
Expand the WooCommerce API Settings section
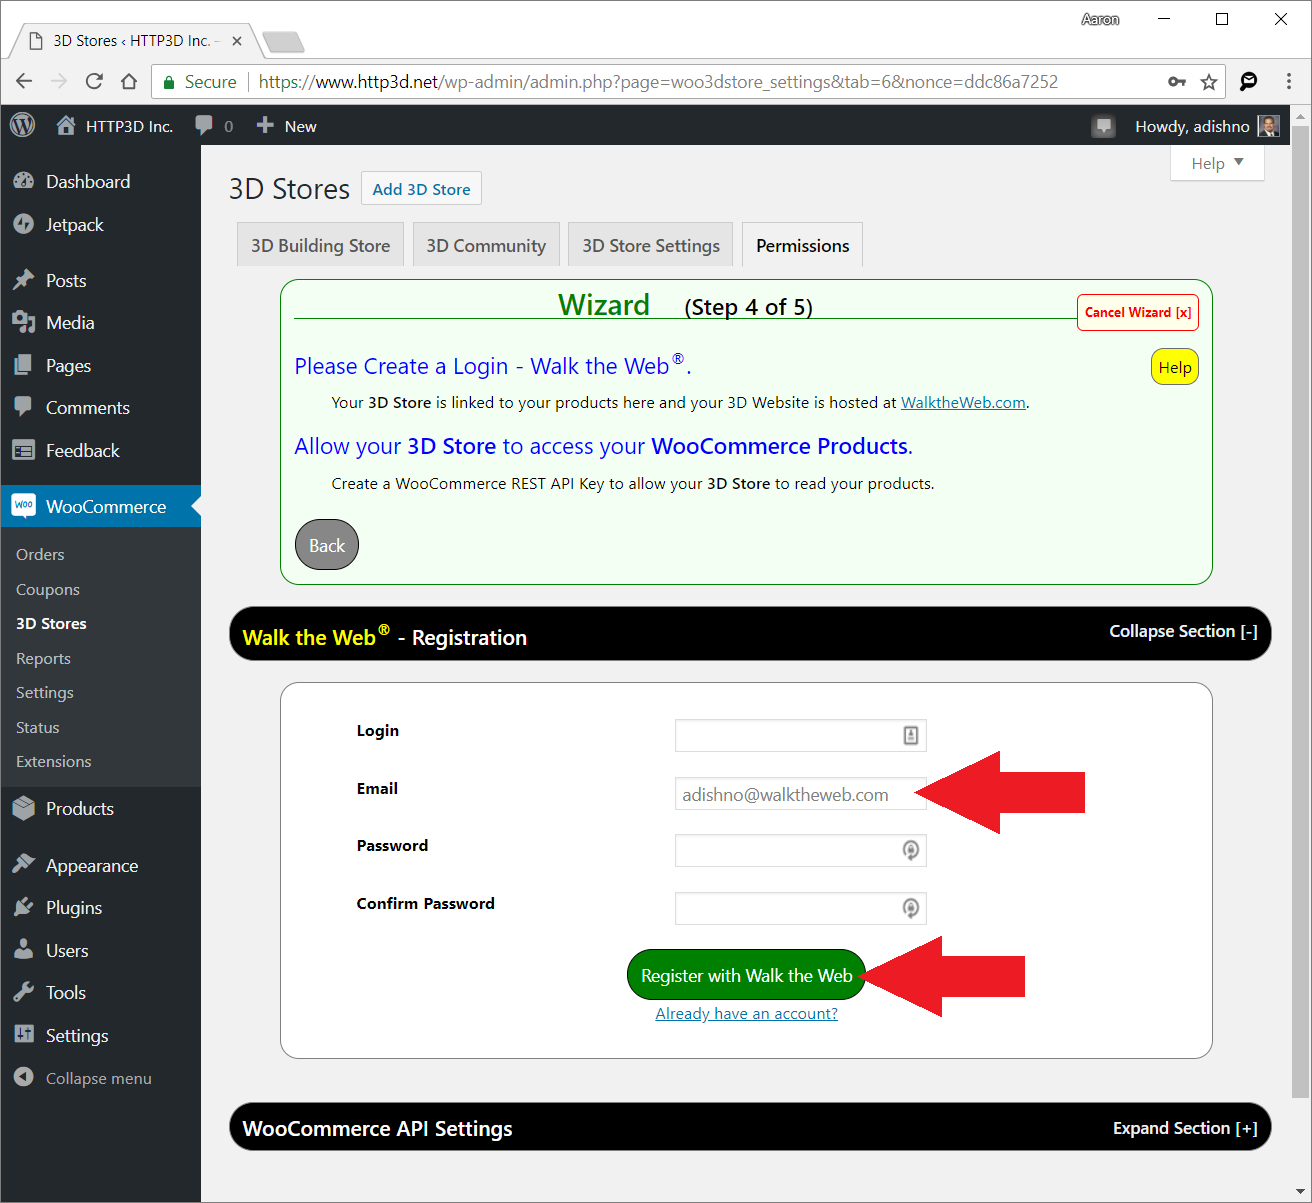[1185, 1128]
